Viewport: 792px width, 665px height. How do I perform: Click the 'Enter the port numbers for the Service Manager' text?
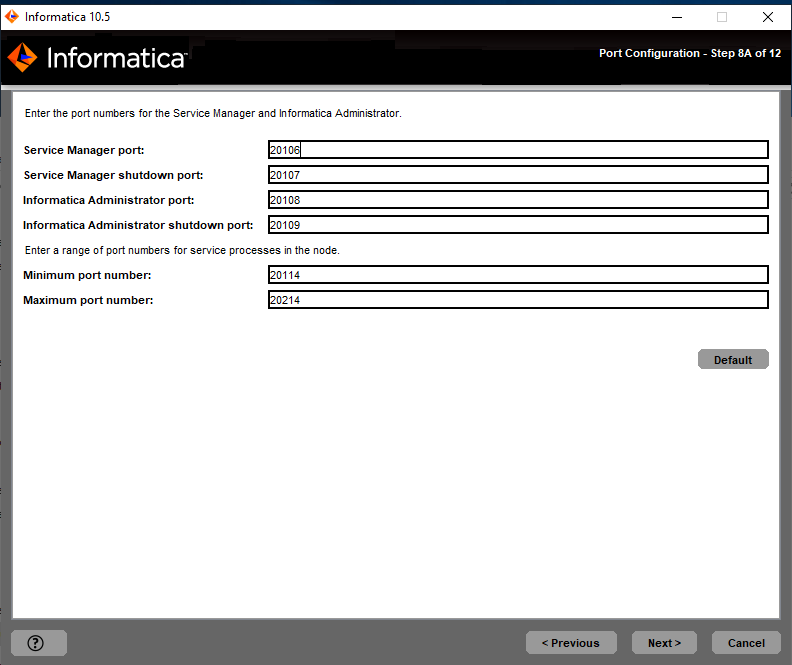point(213,113)
